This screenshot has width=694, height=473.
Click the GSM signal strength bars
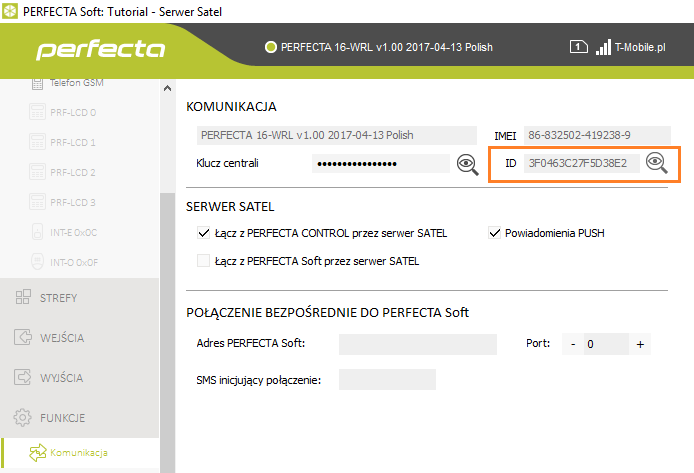[x=603, y=47]
